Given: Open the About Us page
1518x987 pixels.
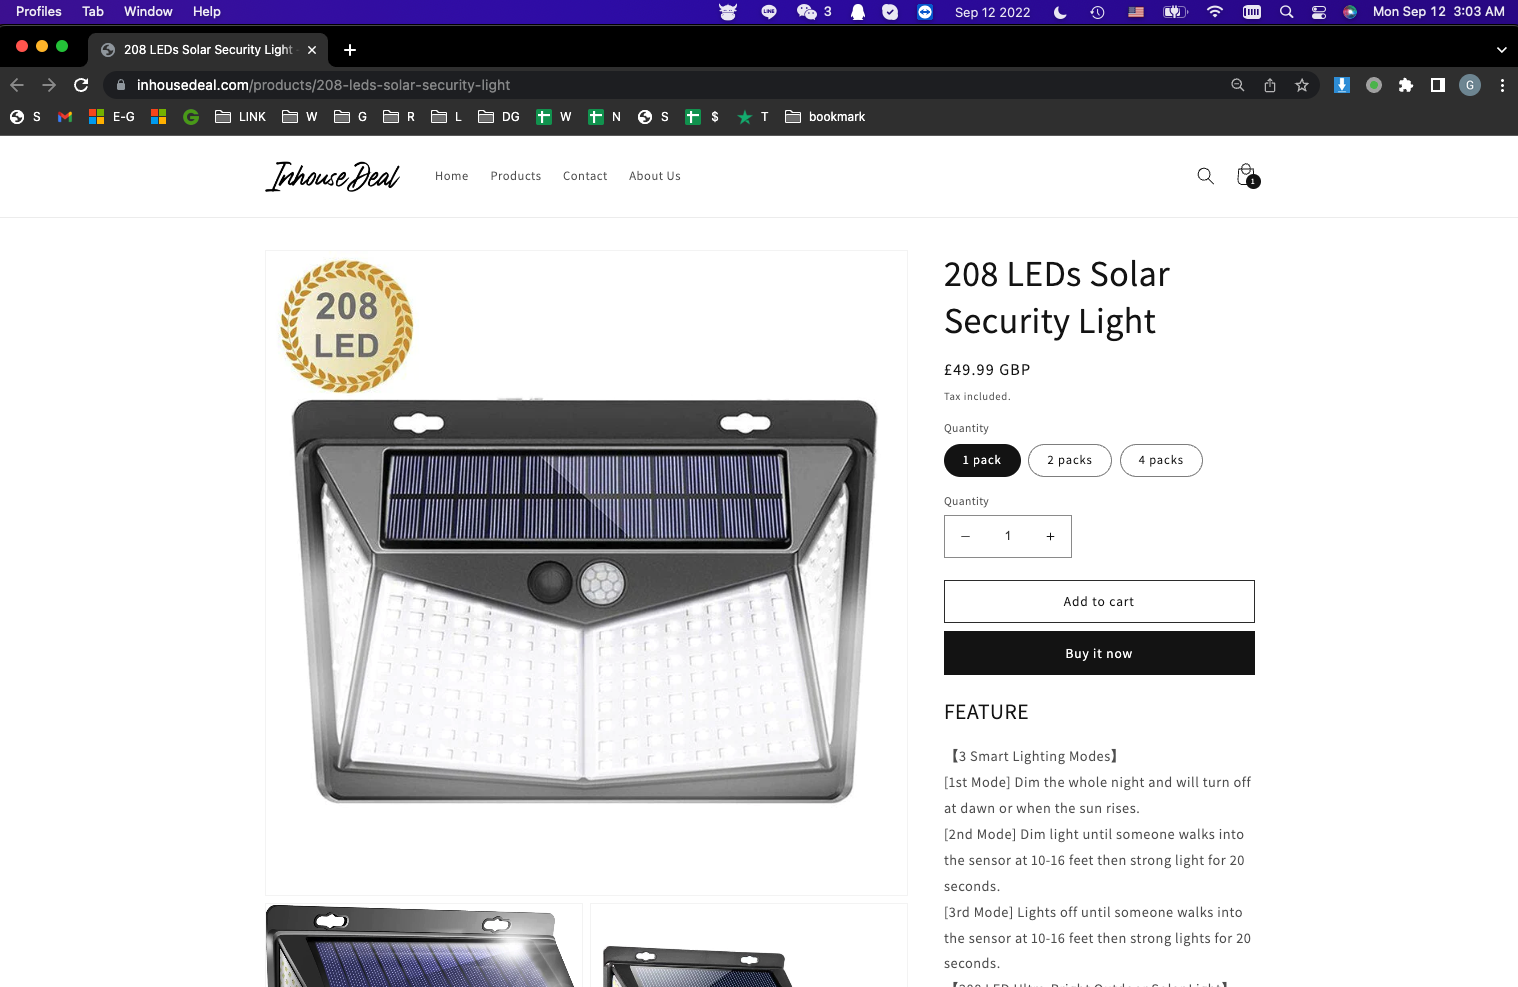Looking at the screenshot, I should [x=655, y=176].
